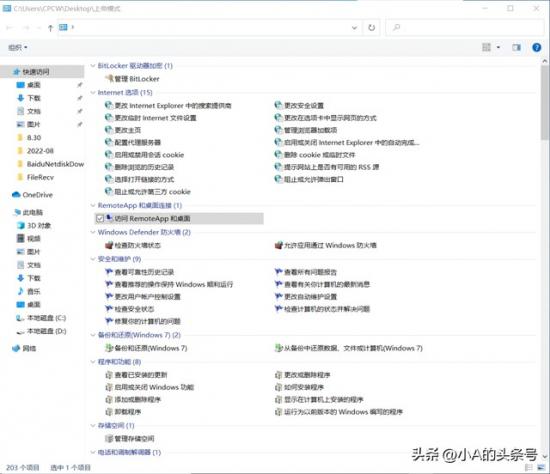
Task: Open 提示网站上是否有可用的 RSS 源
Action: tap(327, 167)
